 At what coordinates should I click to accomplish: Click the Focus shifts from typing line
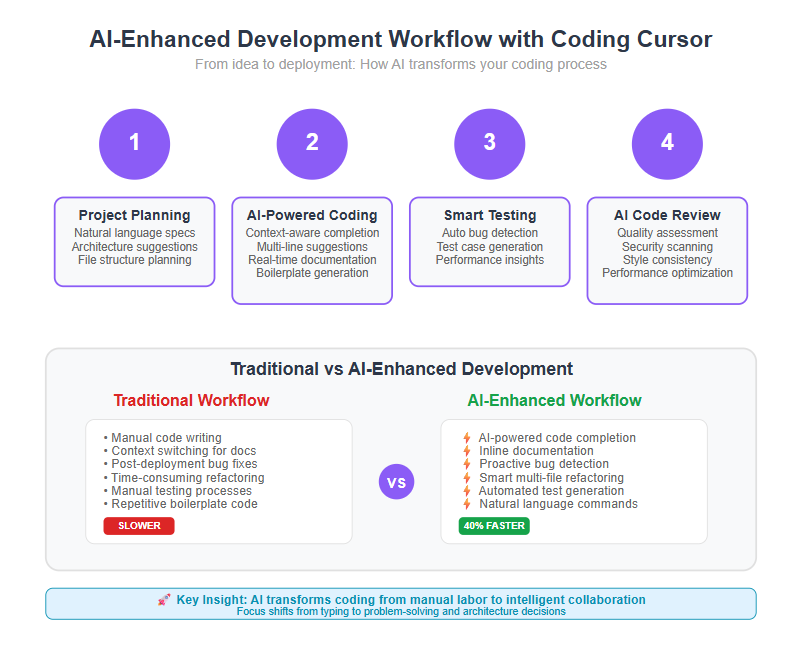pyautogui.click(x=401, y=612)
